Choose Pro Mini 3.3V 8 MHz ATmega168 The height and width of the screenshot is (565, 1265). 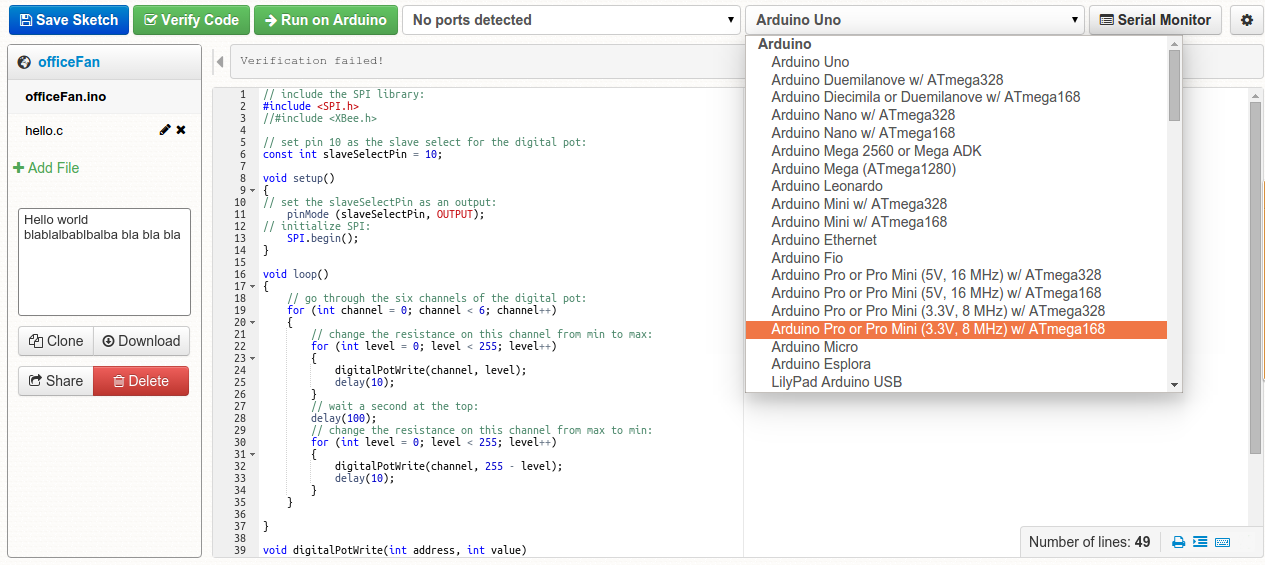point(956,329)
